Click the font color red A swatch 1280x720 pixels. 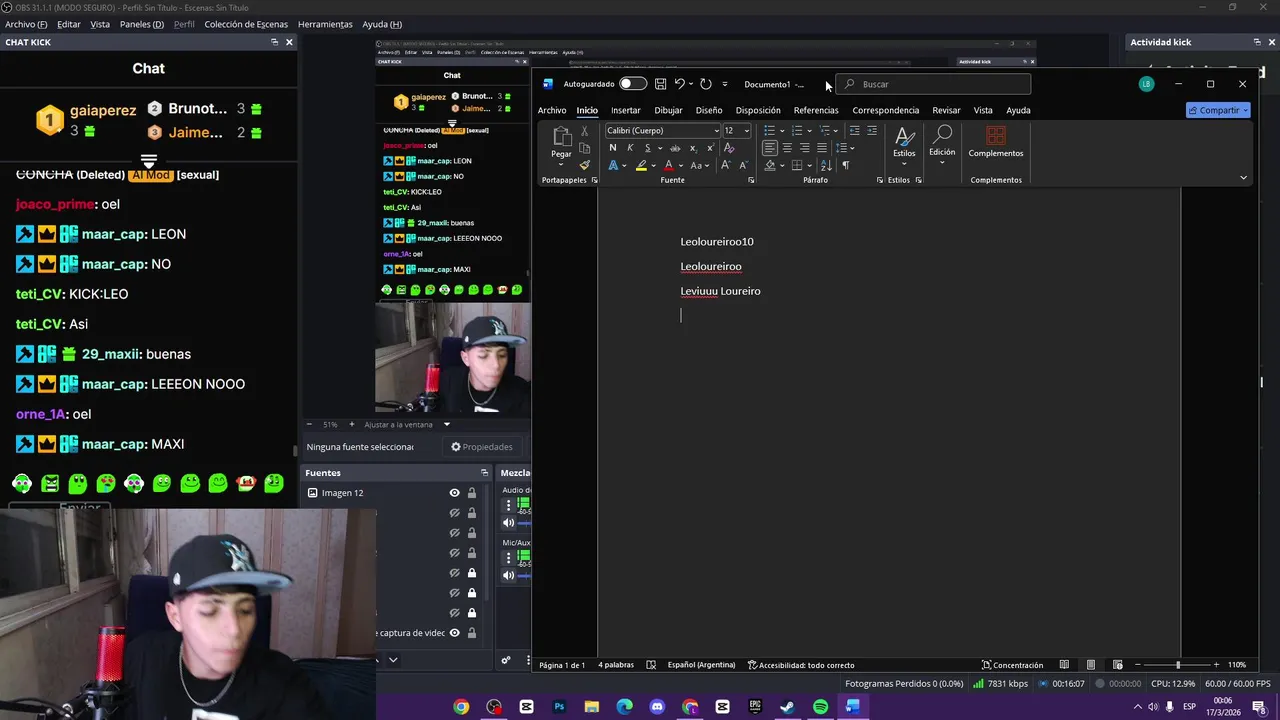tap(668, 165)
